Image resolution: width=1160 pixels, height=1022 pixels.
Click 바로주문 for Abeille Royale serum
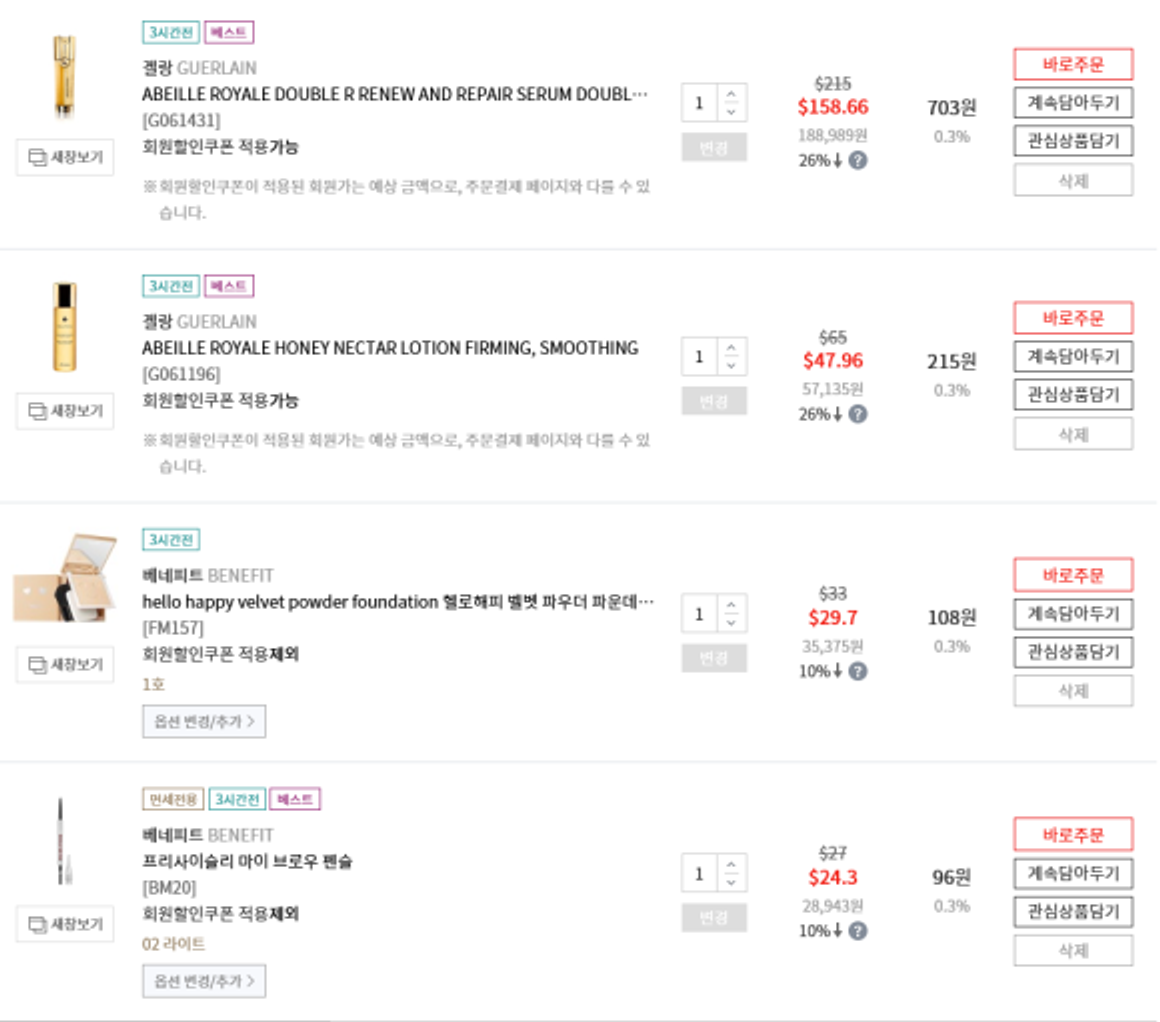(x=1073, y=65)
